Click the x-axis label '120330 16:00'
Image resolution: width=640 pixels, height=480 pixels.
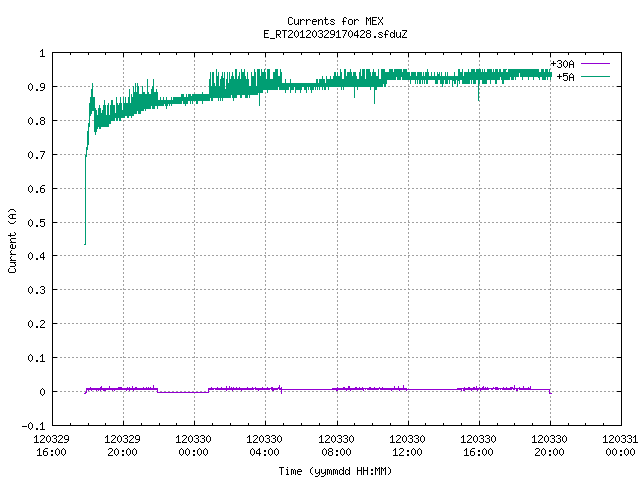[x=478, y=446]
